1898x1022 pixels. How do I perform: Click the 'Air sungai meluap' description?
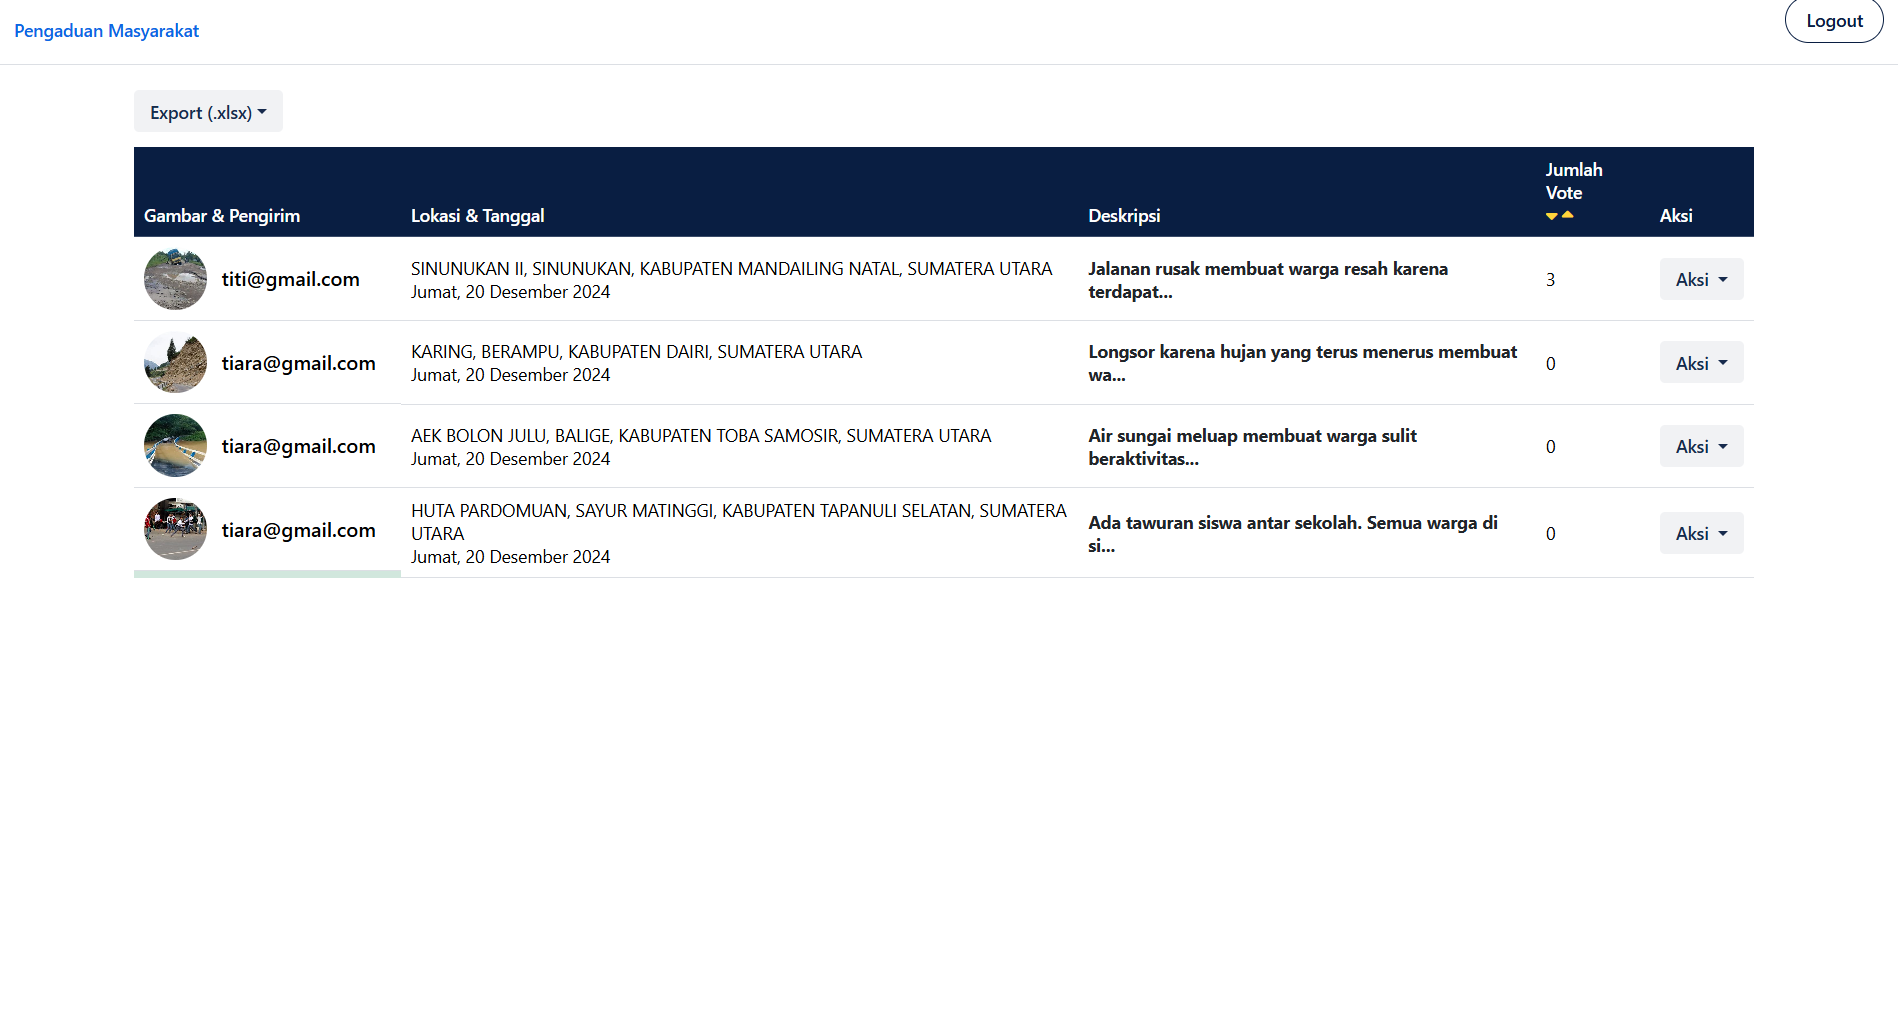coord(1251,447)
